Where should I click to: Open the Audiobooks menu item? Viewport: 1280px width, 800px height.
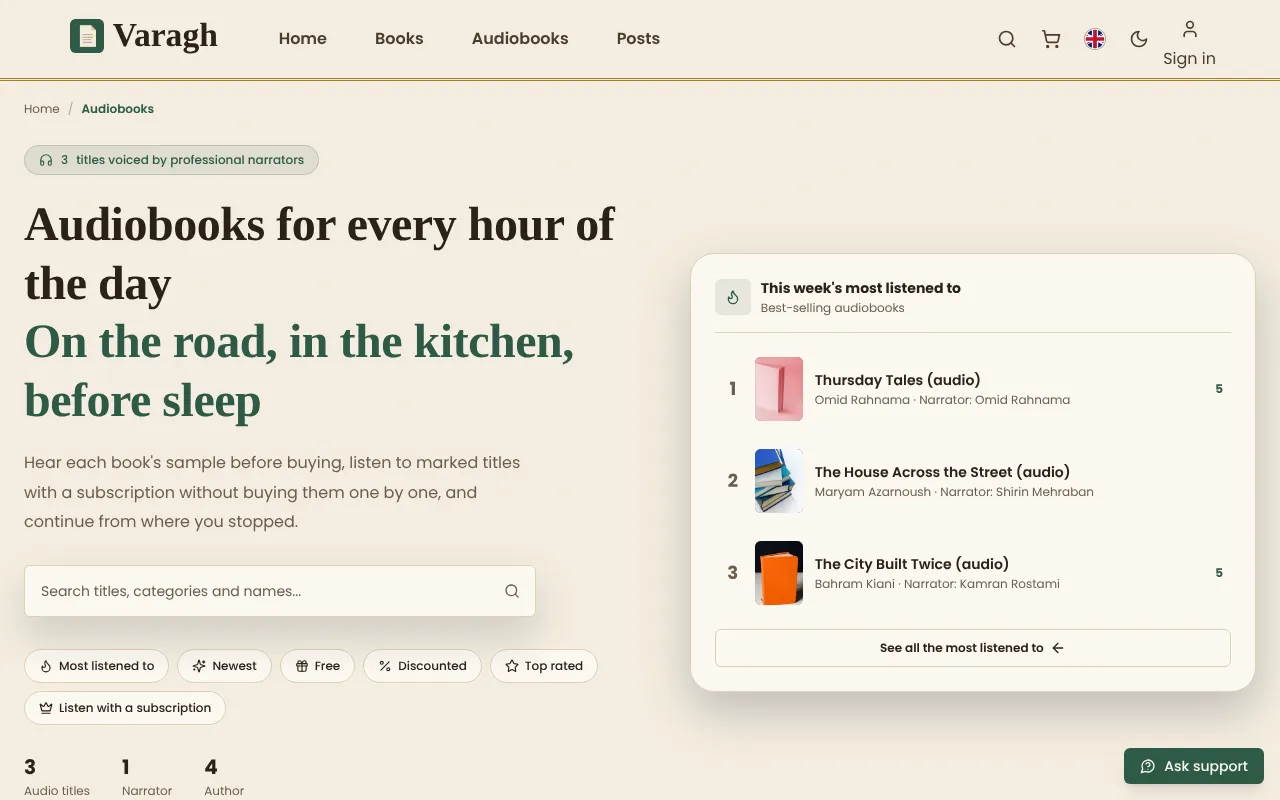[520, 39]
